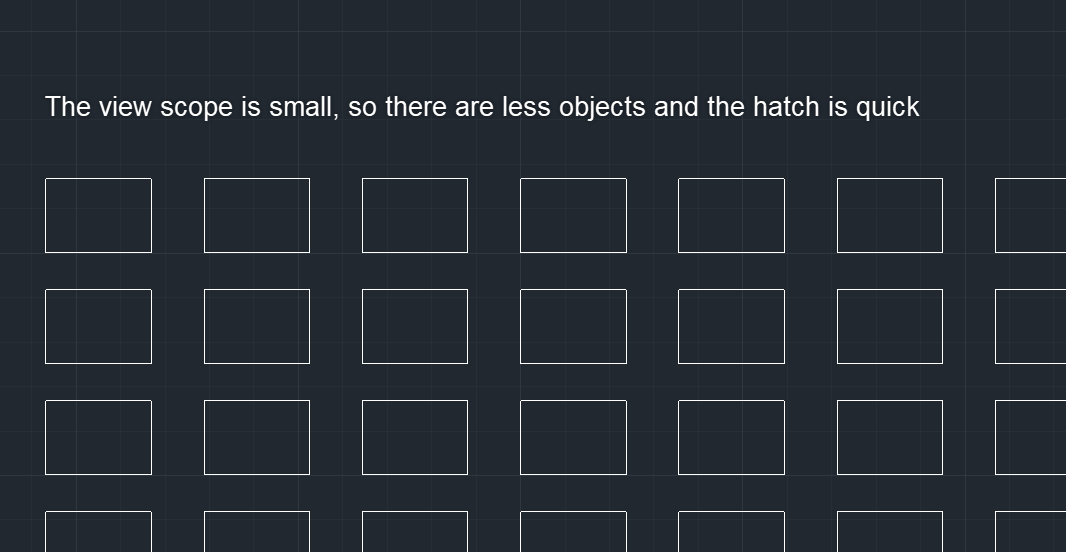This screenshot has width=1066, height=552.
Task: Pick inside second rectangle of third row
Action: coord(257,437)
